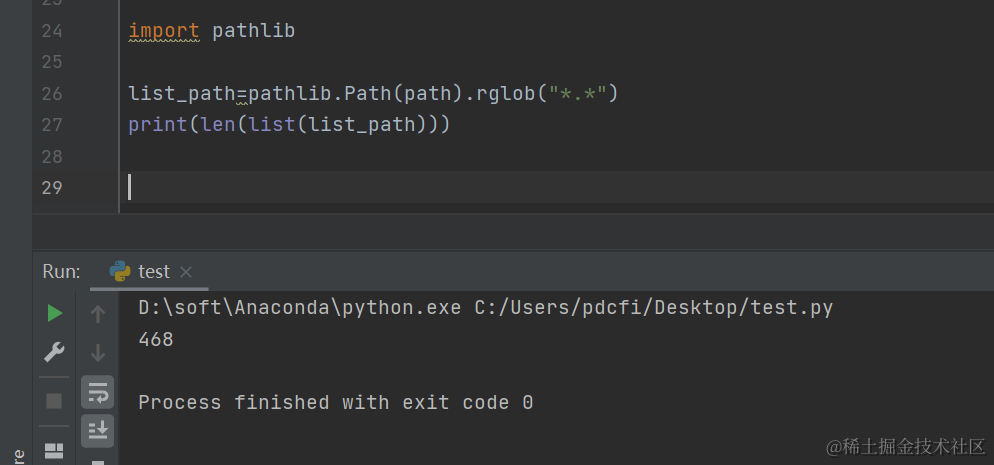Click 'Process finished with exit code 0'
Image resolution: width=994 pixels, height=465 pixels.
click(x=336, y=403)
